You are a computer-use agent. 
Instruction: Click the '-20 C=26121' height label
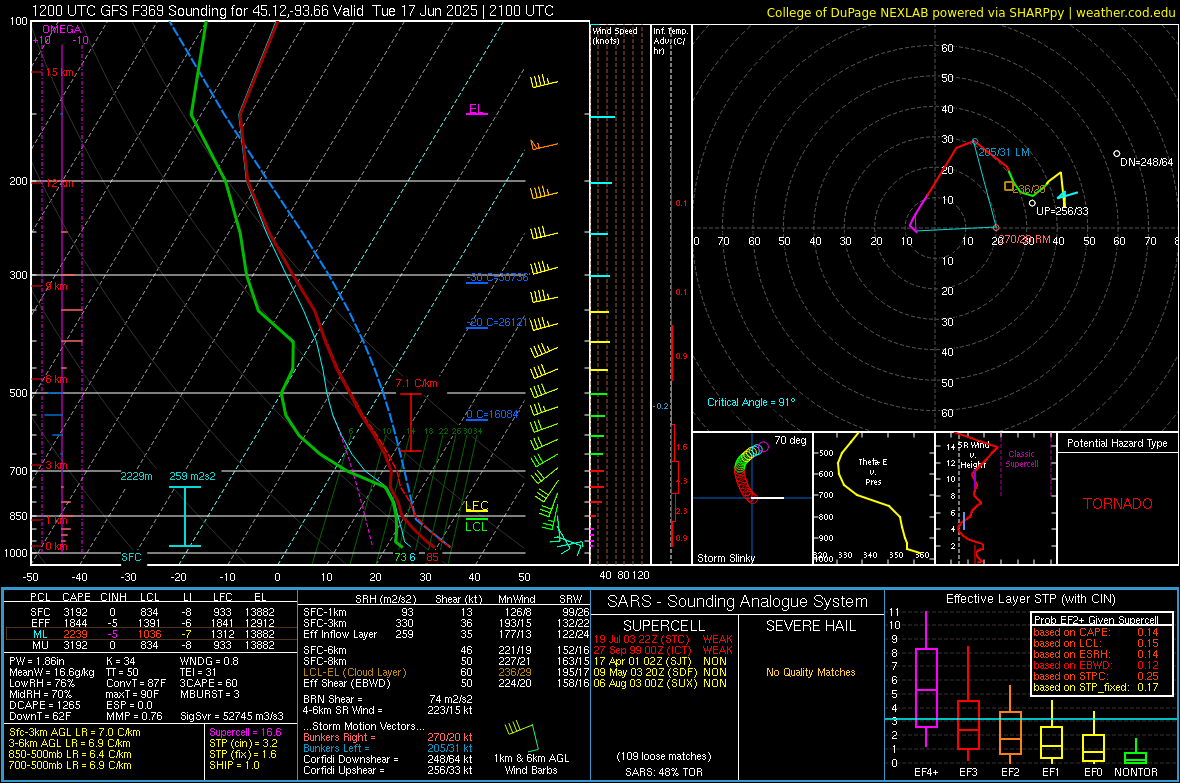coord(497,322)
